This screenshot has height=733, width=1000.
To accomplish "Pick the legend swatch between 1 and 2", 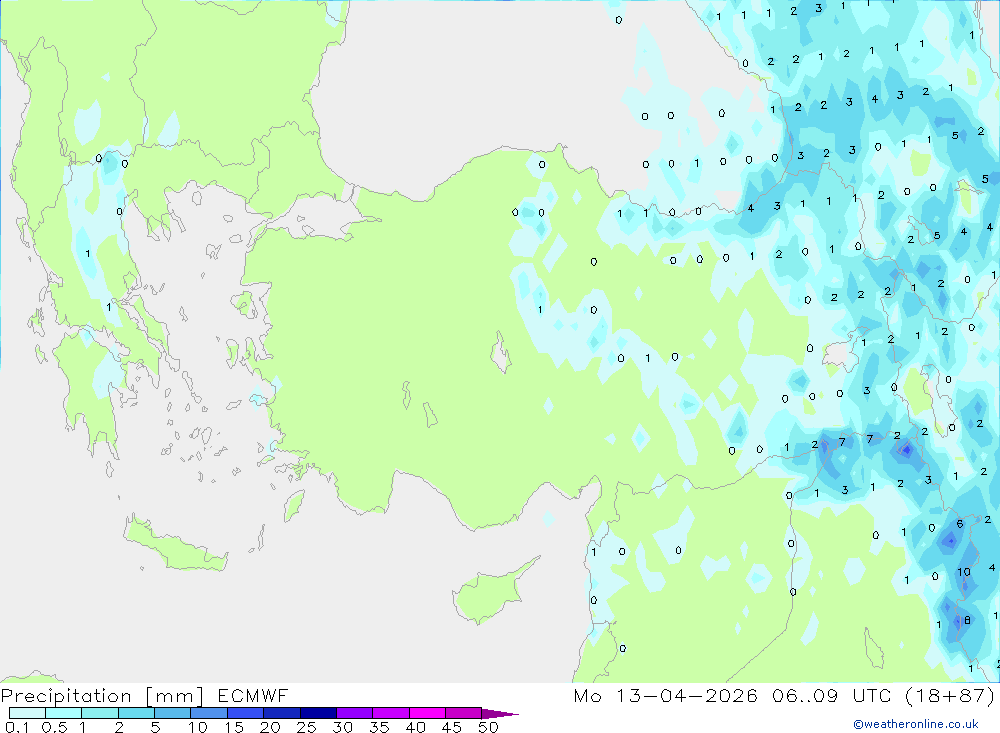I will point(100,713).
